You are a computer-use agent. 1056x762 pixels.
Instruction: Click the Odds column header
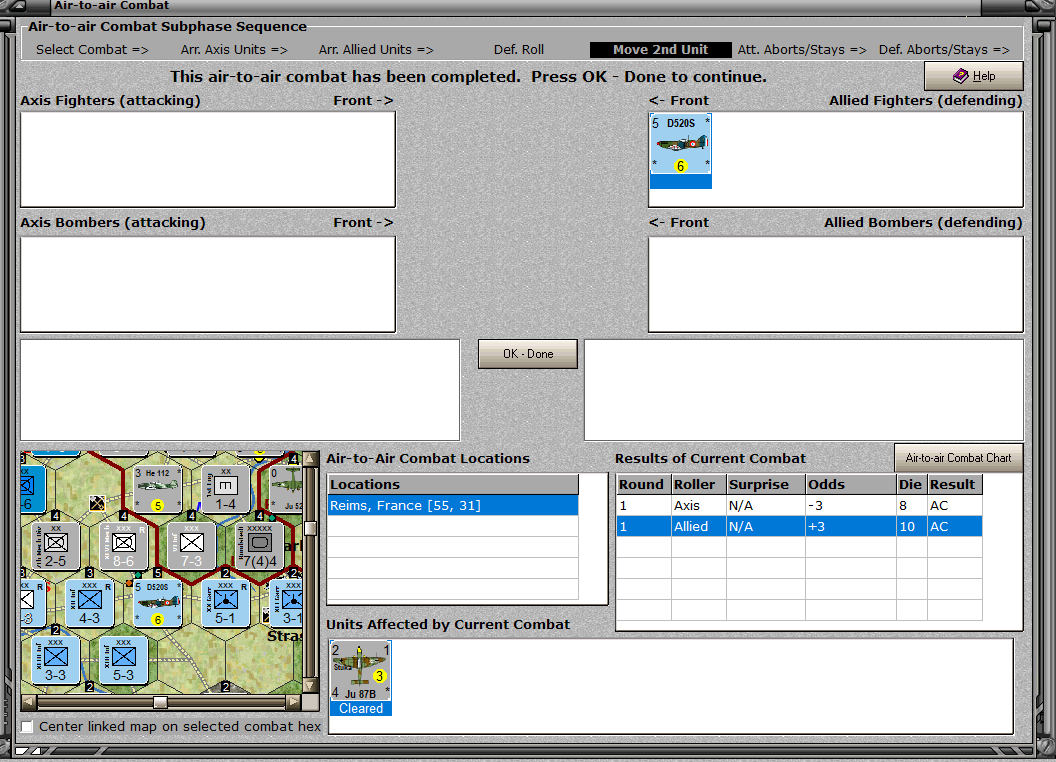pos(851,484)
